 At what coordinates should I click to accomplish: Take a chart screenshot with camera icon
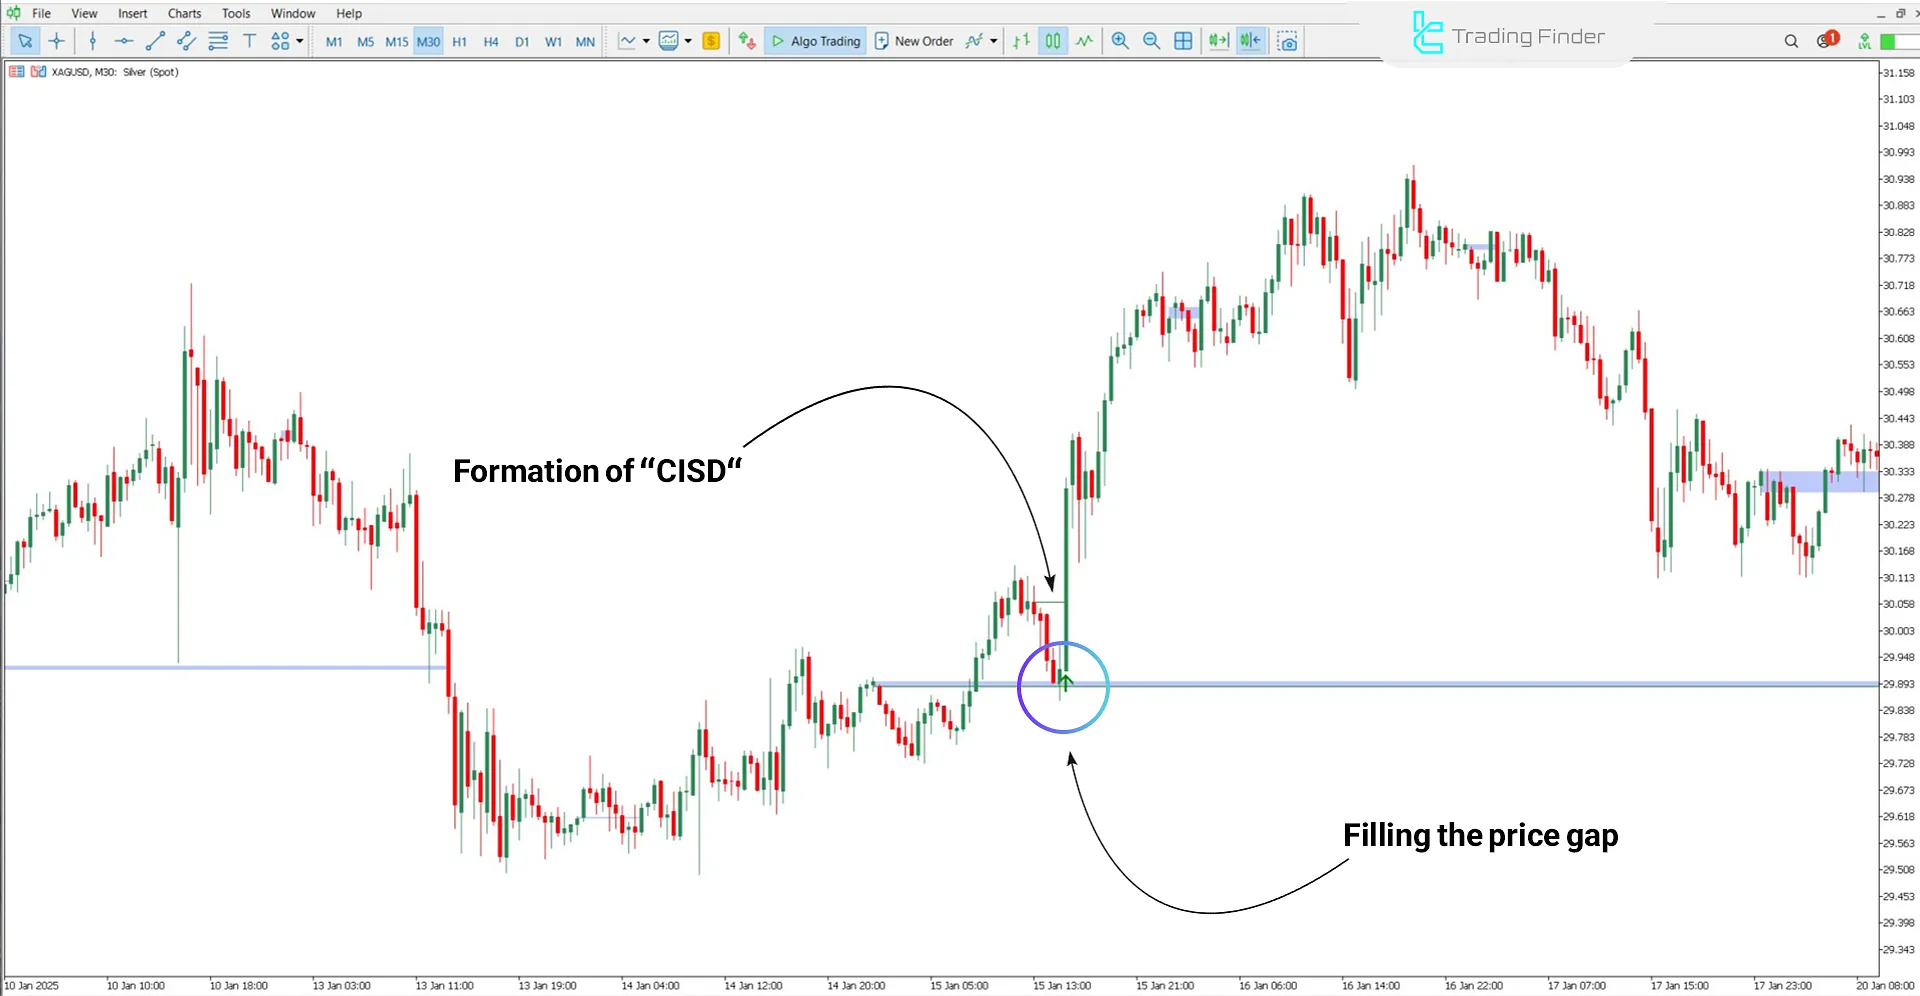1288,41
